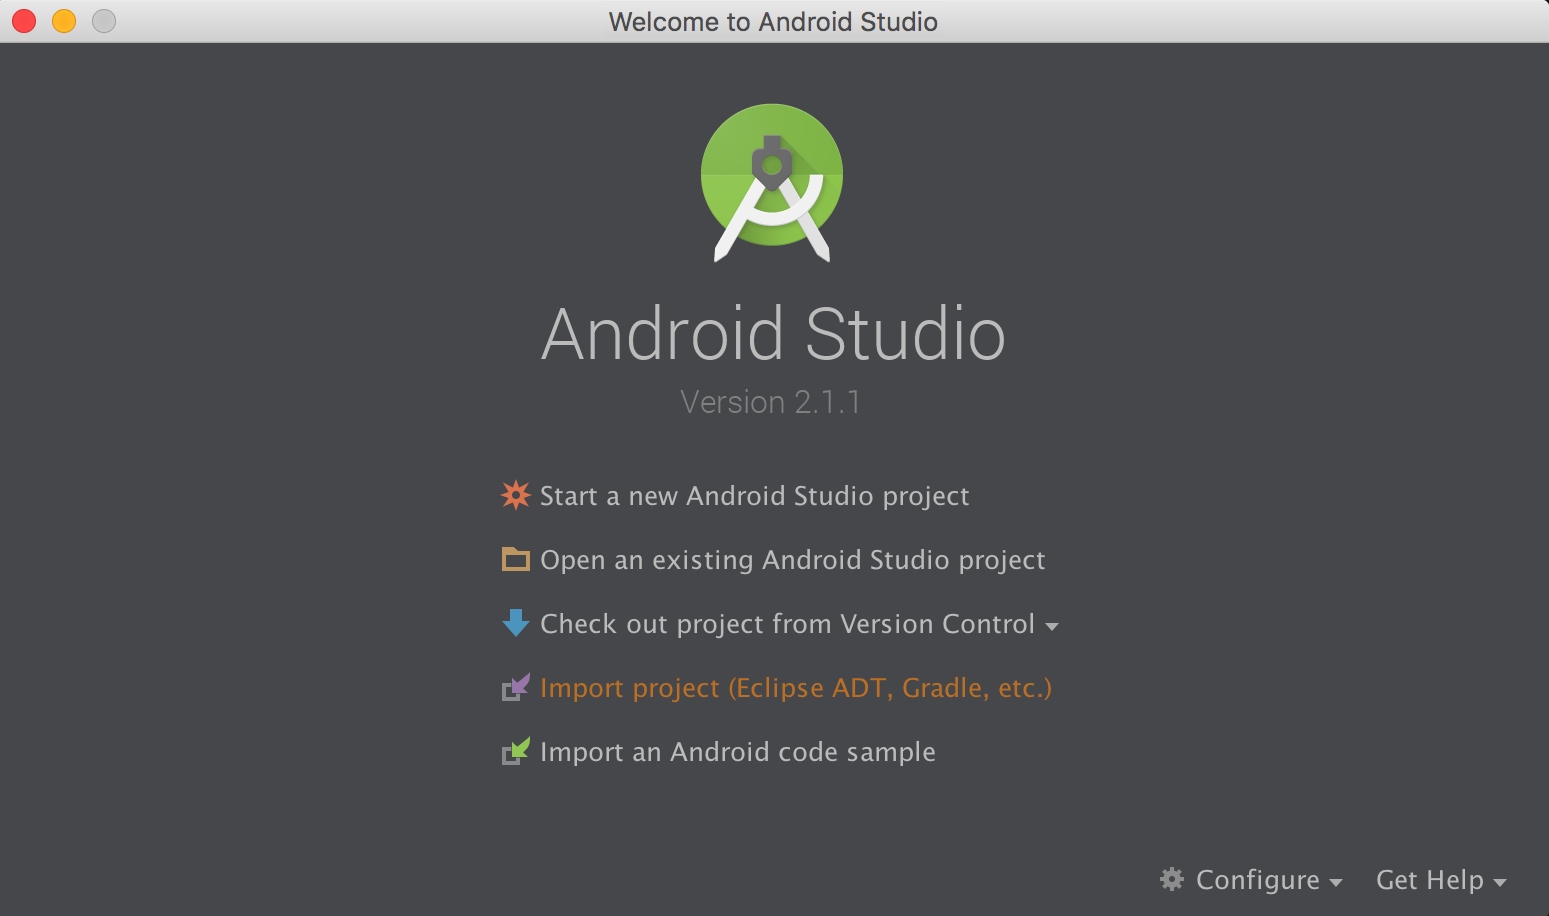Click the Android Studio compass logo
The image size is (1549, 916).
pos(772,182)
